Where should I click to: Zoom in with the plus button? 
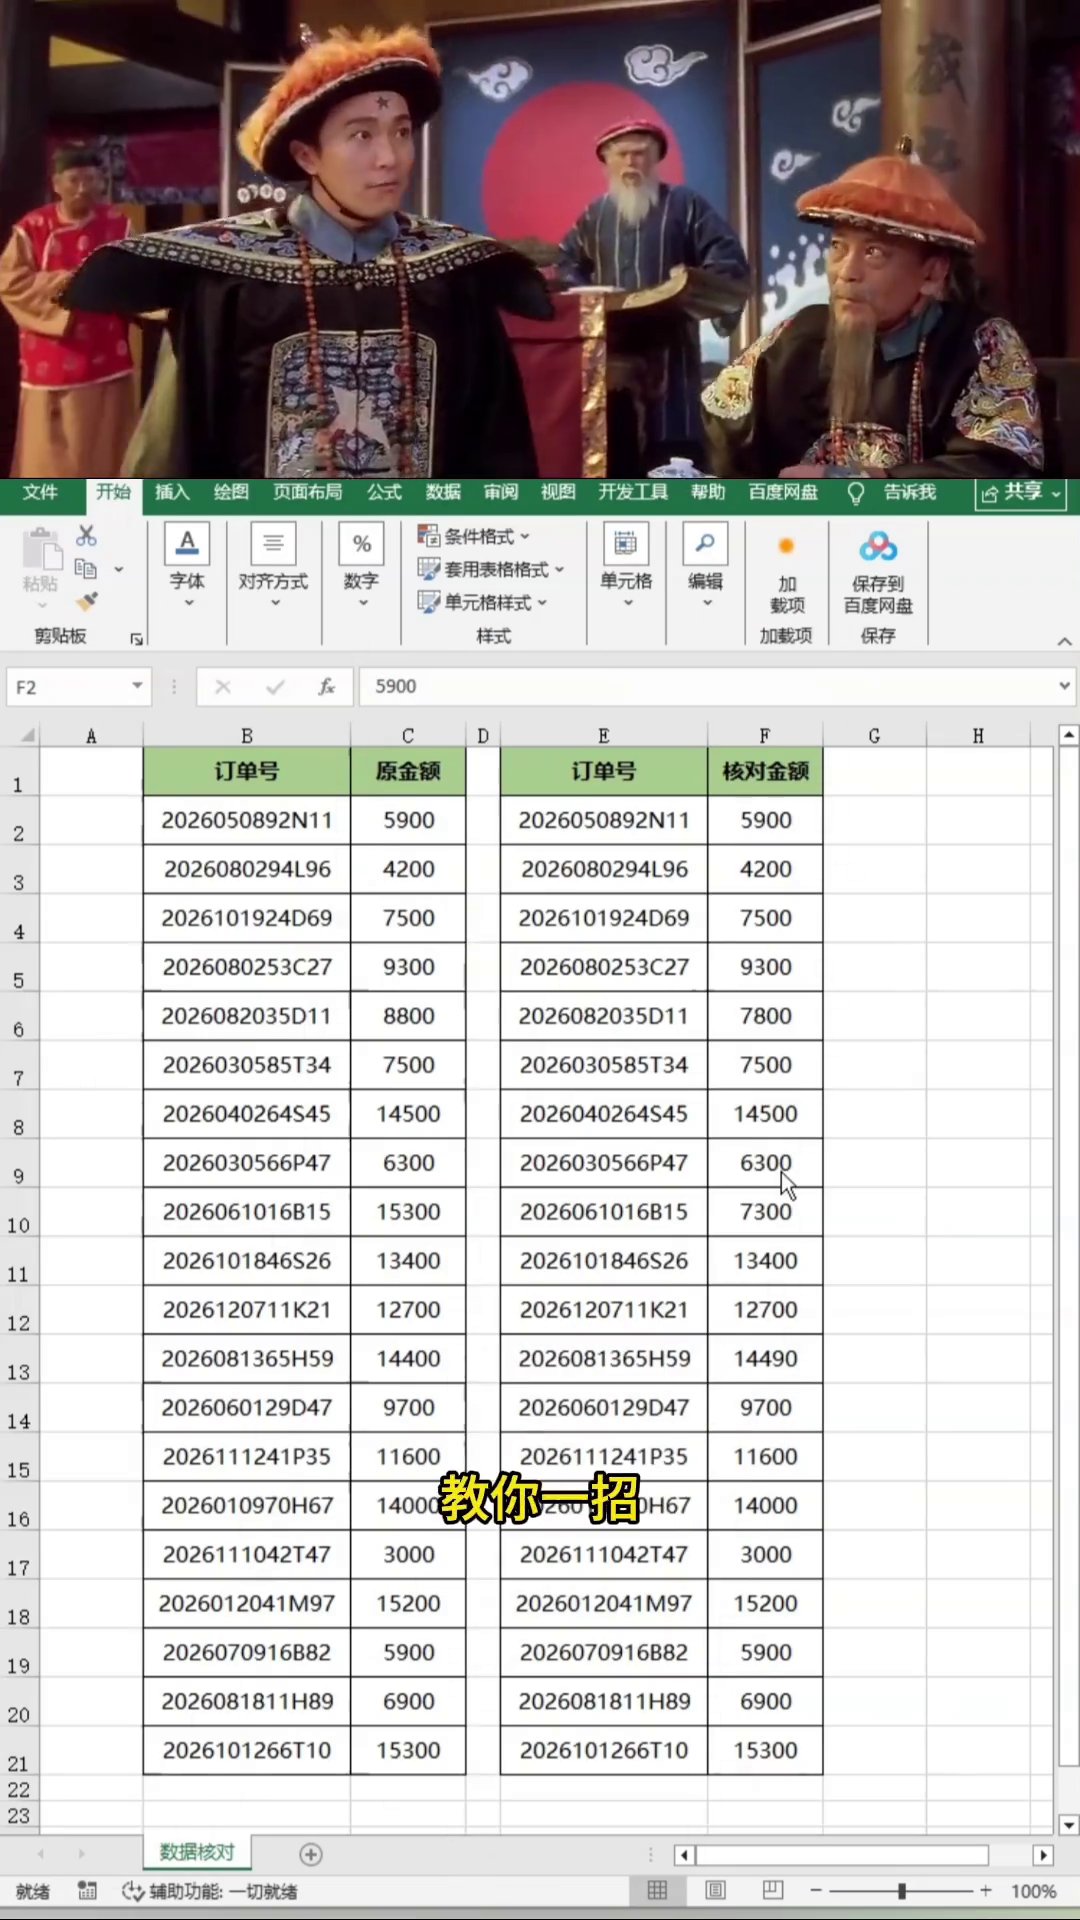click(986, 1890)
